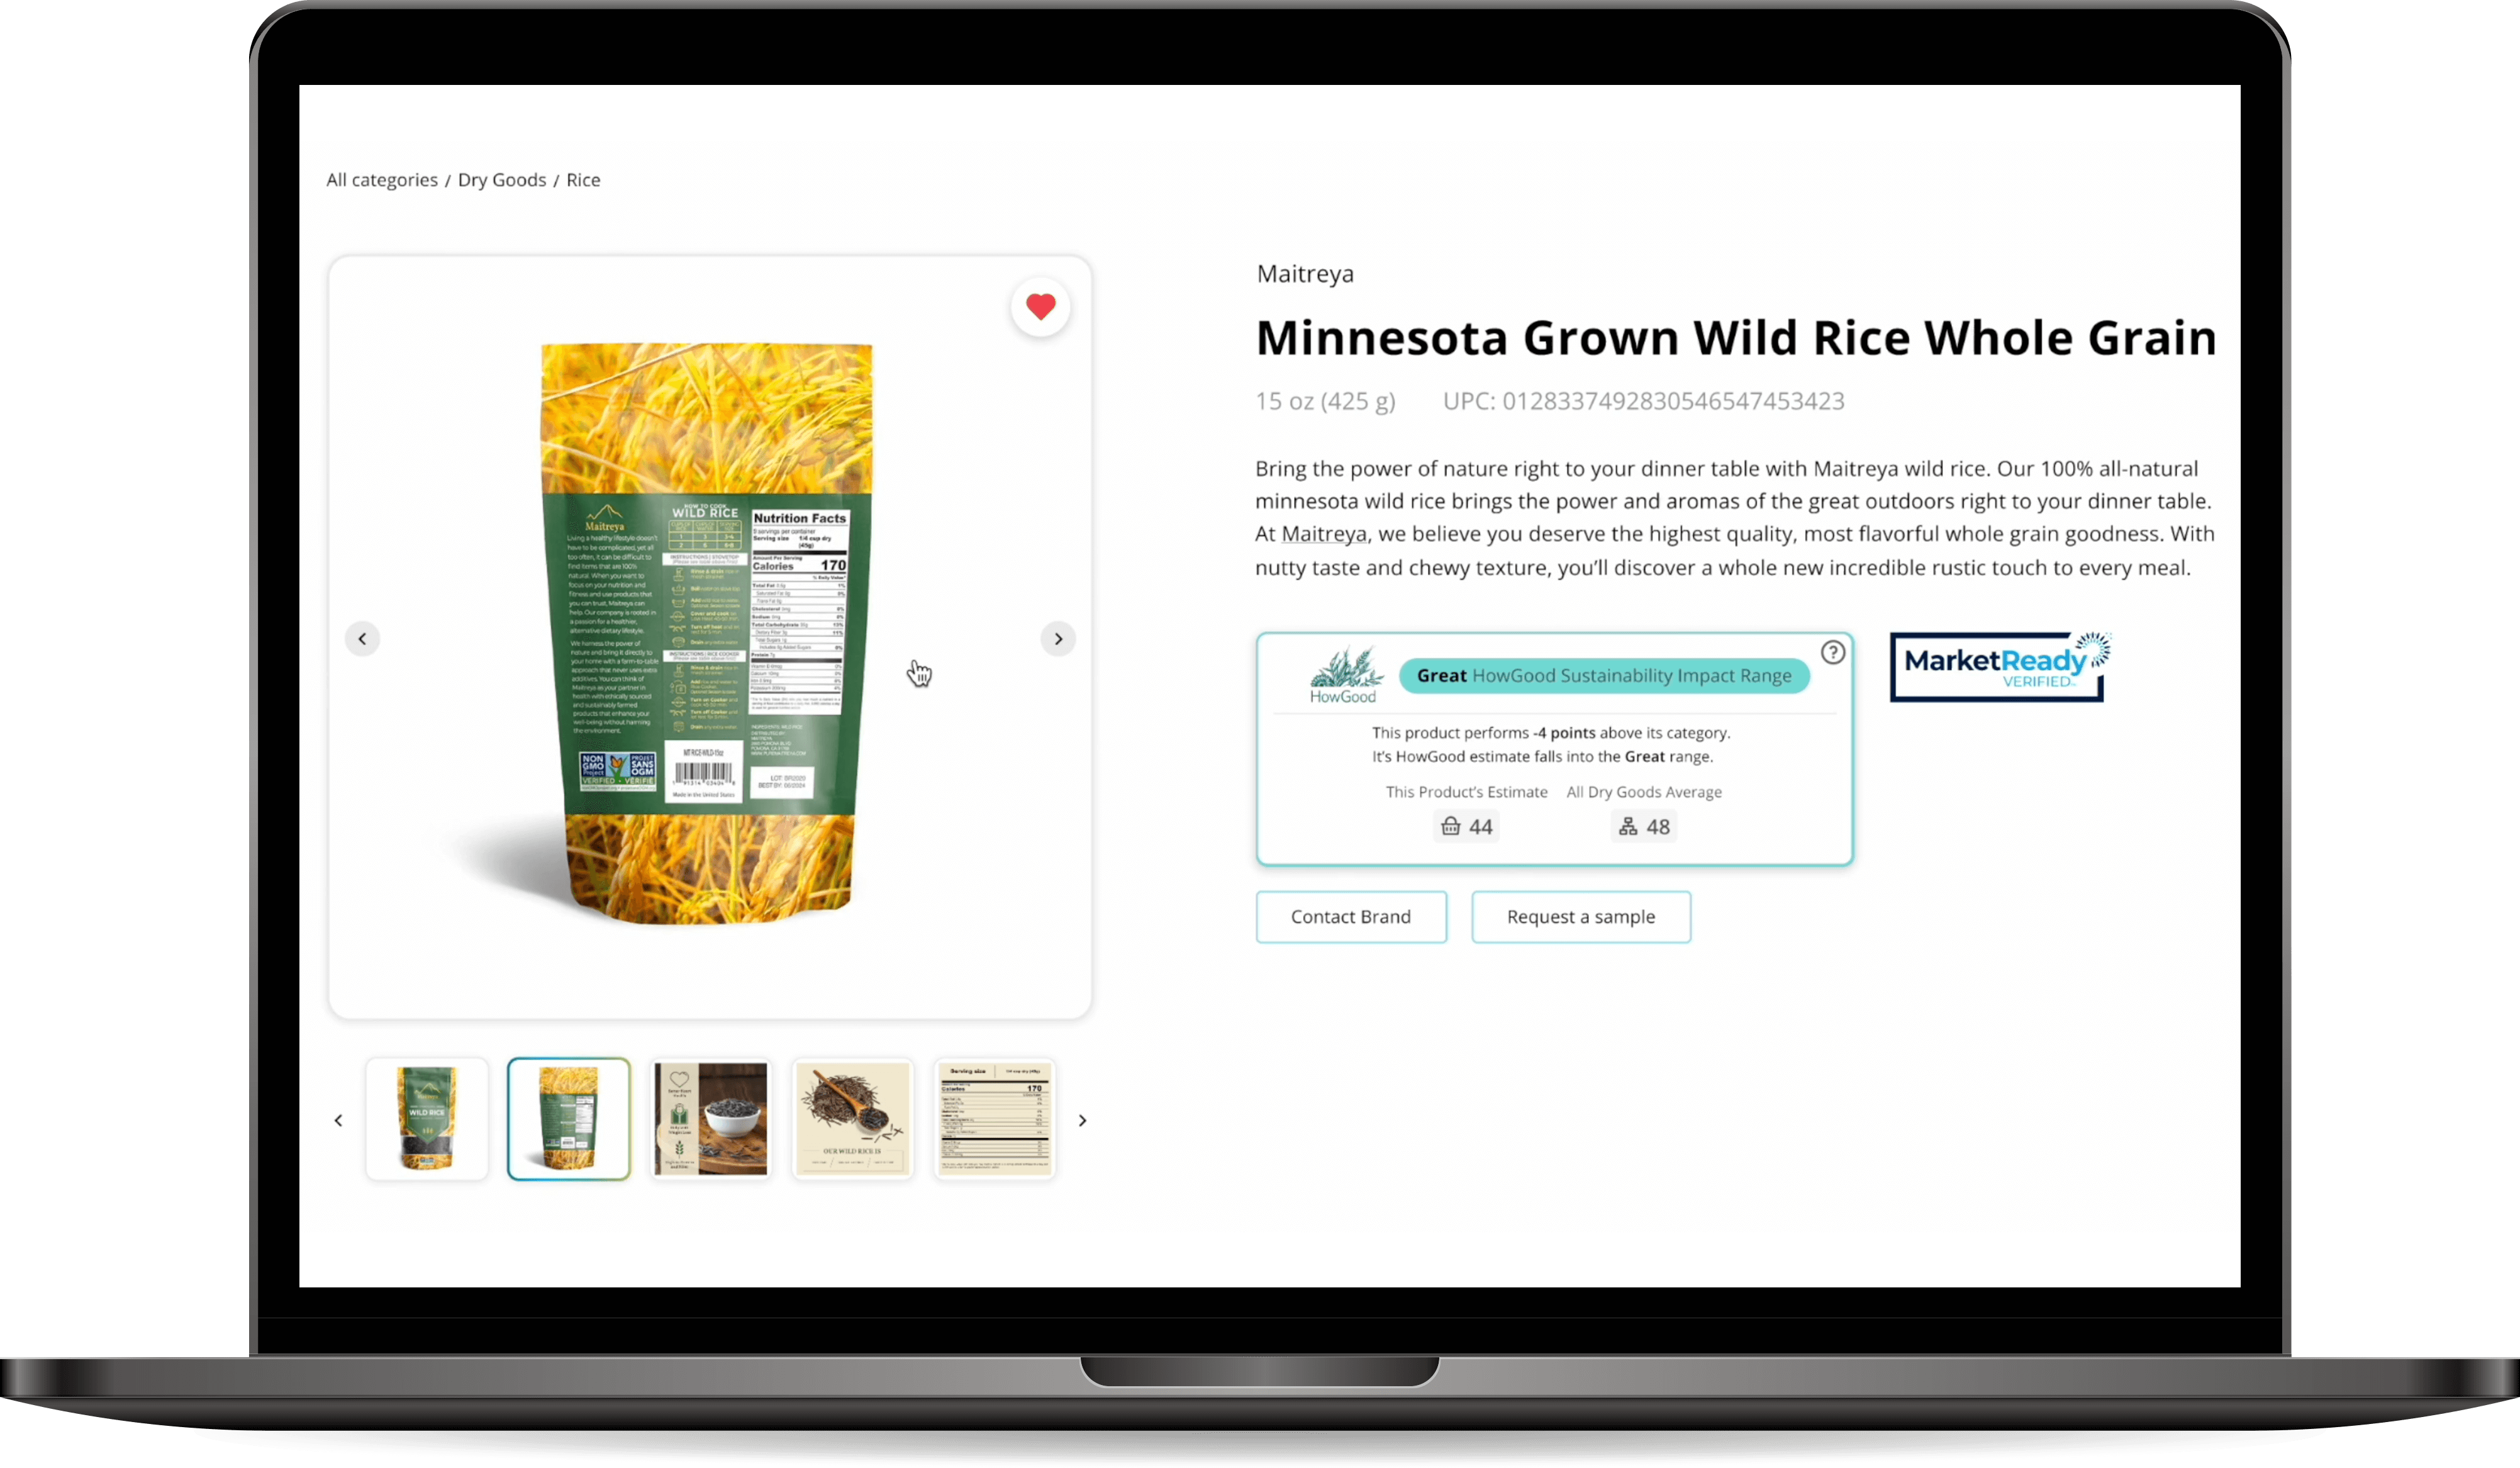Open the All categories breadcrumb dropdown
Screen dimensions: 2520x1468
coord(381,178)
